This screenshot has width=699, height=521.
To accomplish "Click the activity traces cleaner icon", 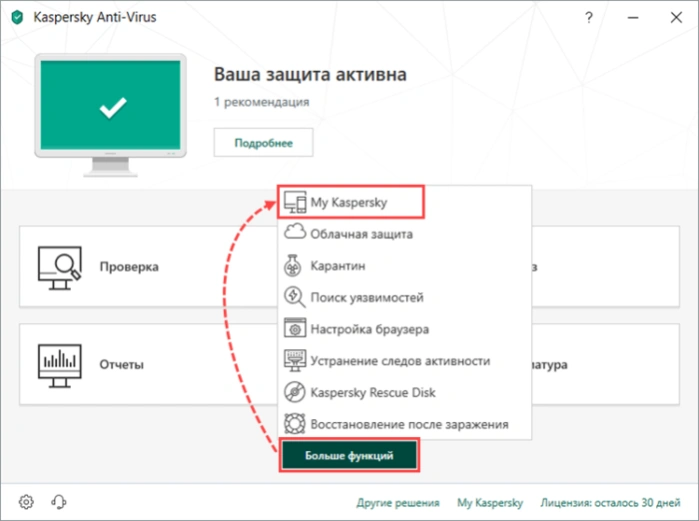I will coord(295,361).
